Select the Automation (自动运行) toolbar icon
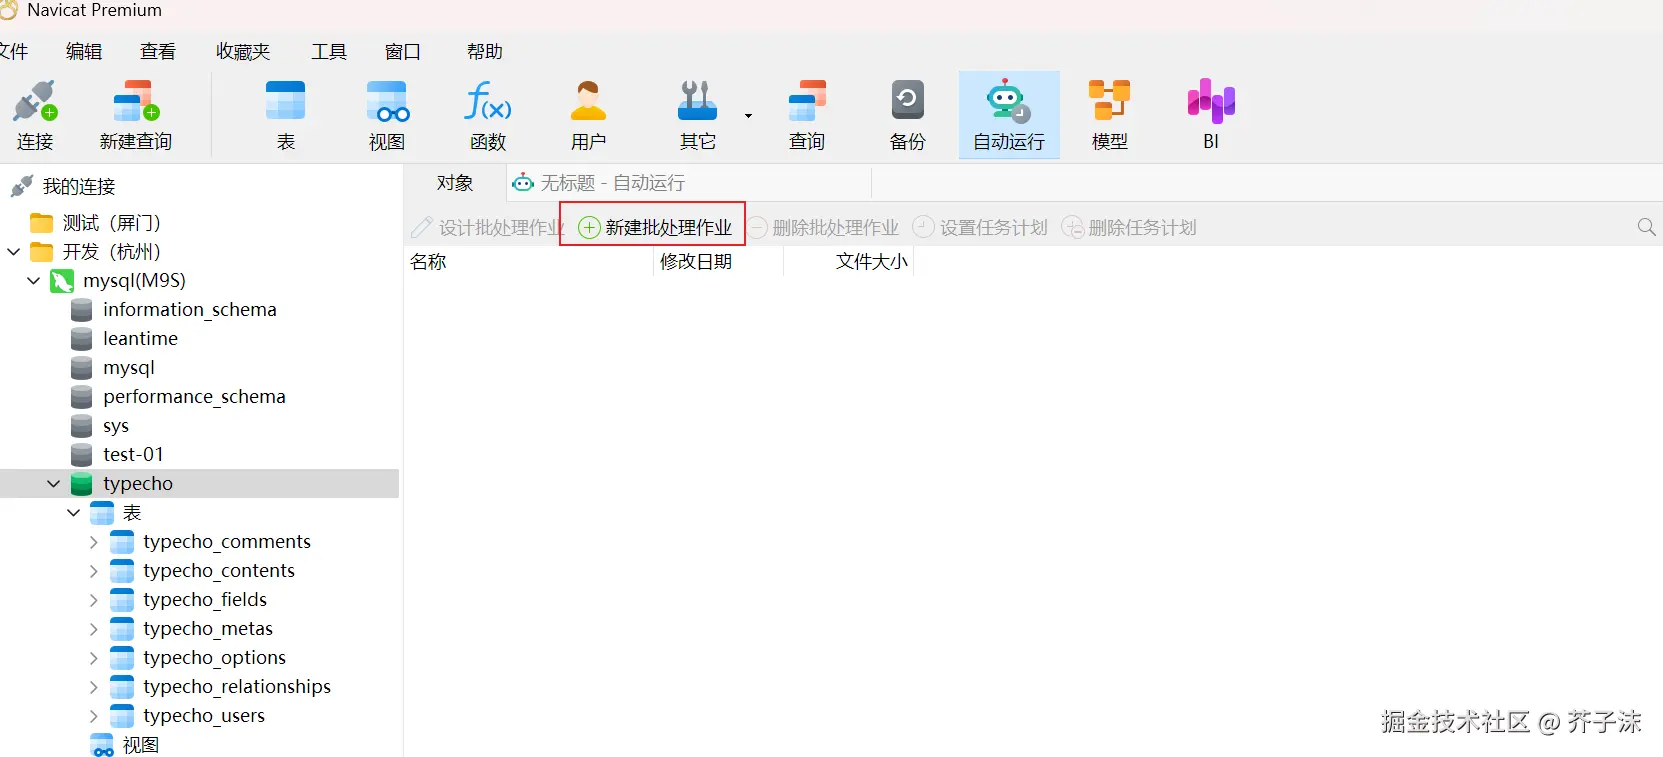1663x757 pixels. click(x=1009, y=115)
